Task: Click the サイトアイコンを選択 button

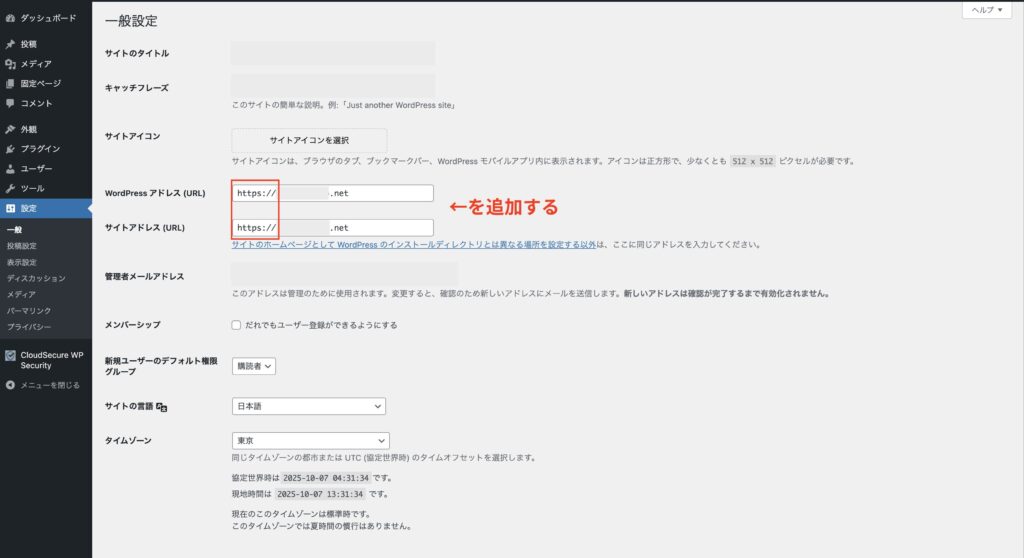Action: click(x=309, y=140)
